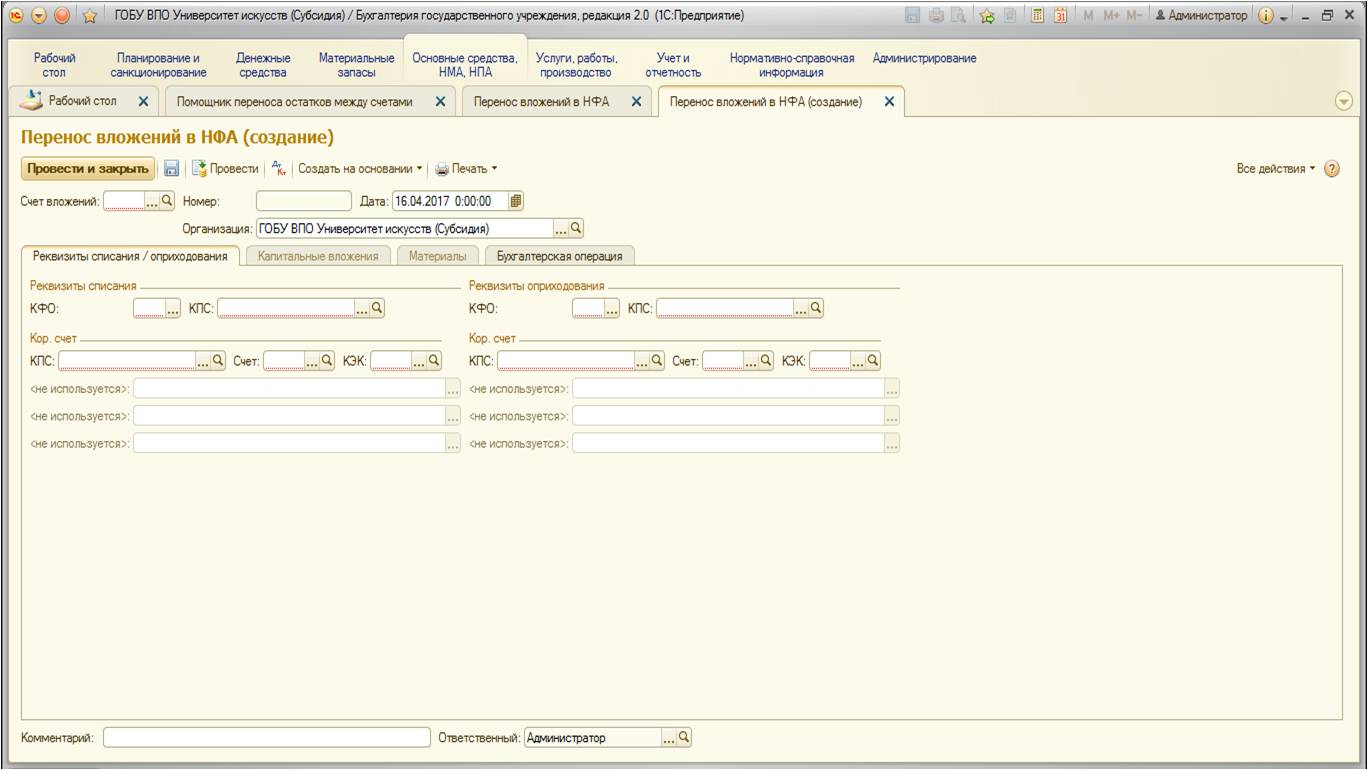Click the info icon in the title bar

click(1264, 16)
